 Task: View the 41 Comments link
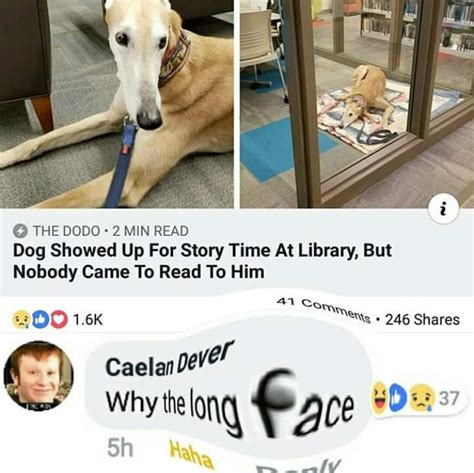tap(324, 310)
